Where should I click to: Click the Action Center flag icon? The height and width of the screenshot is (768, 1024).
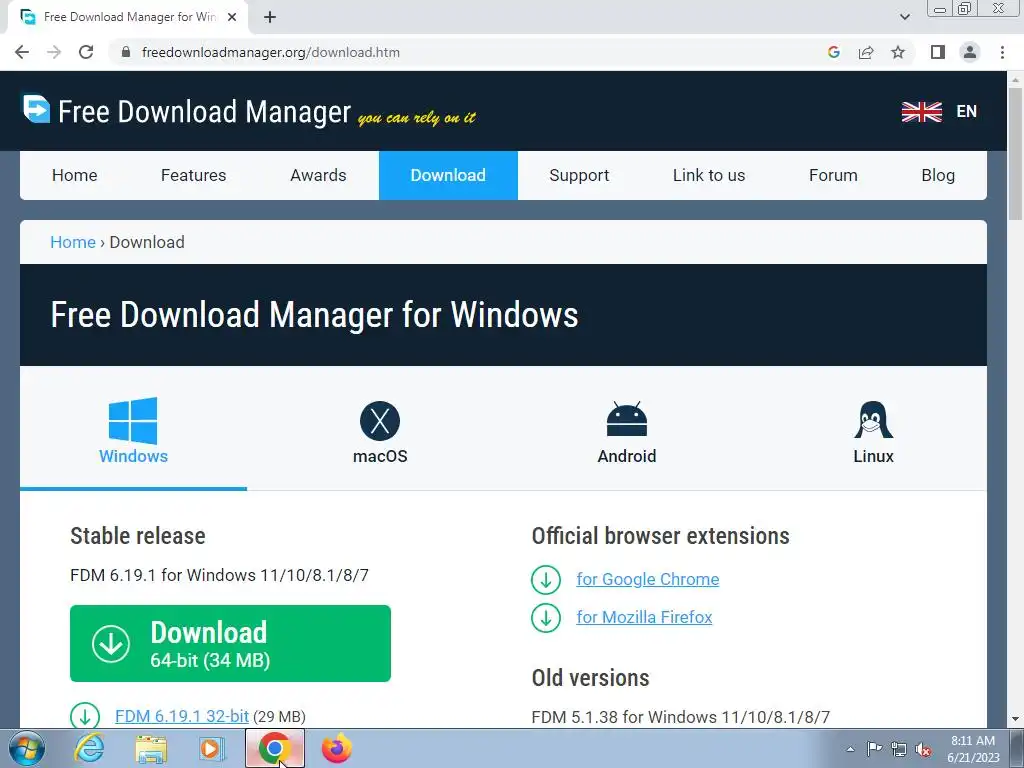(874, 748)
